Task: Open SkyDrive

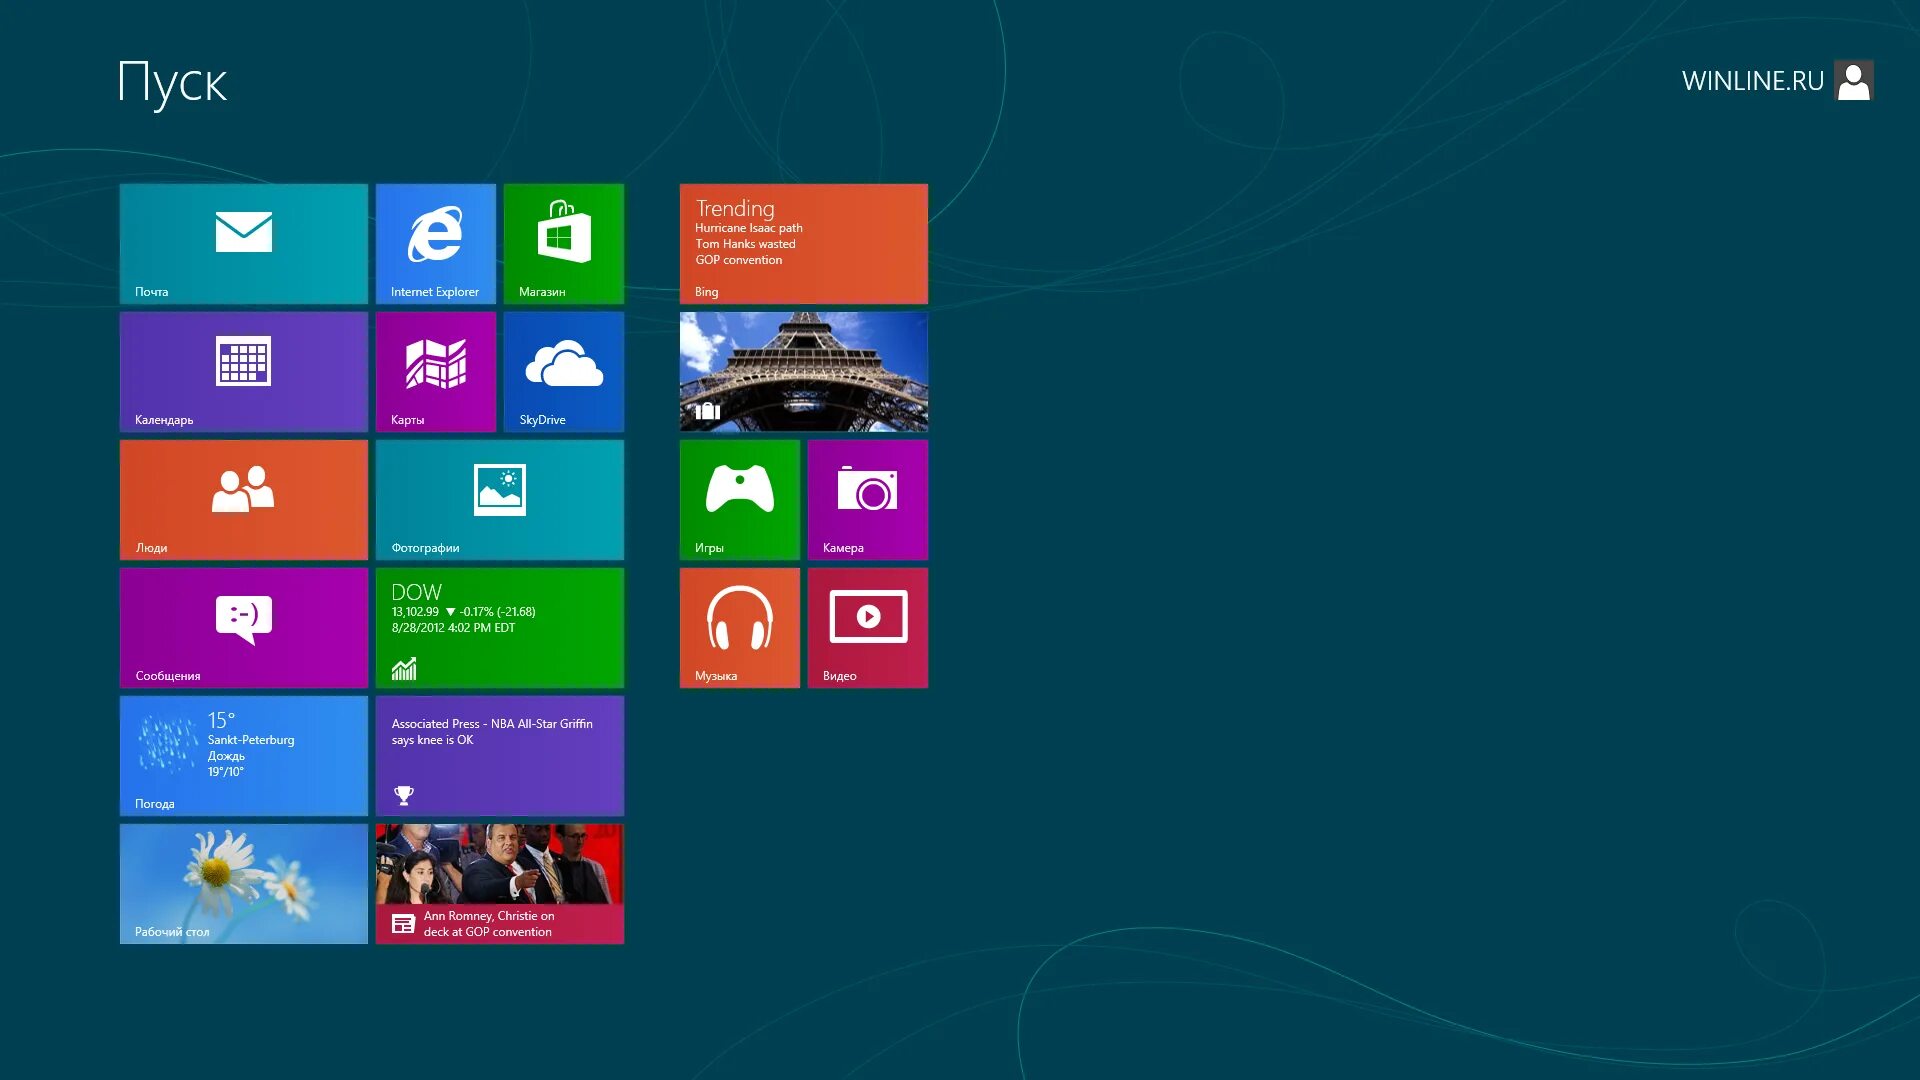Action: click(x=563, y=371)
